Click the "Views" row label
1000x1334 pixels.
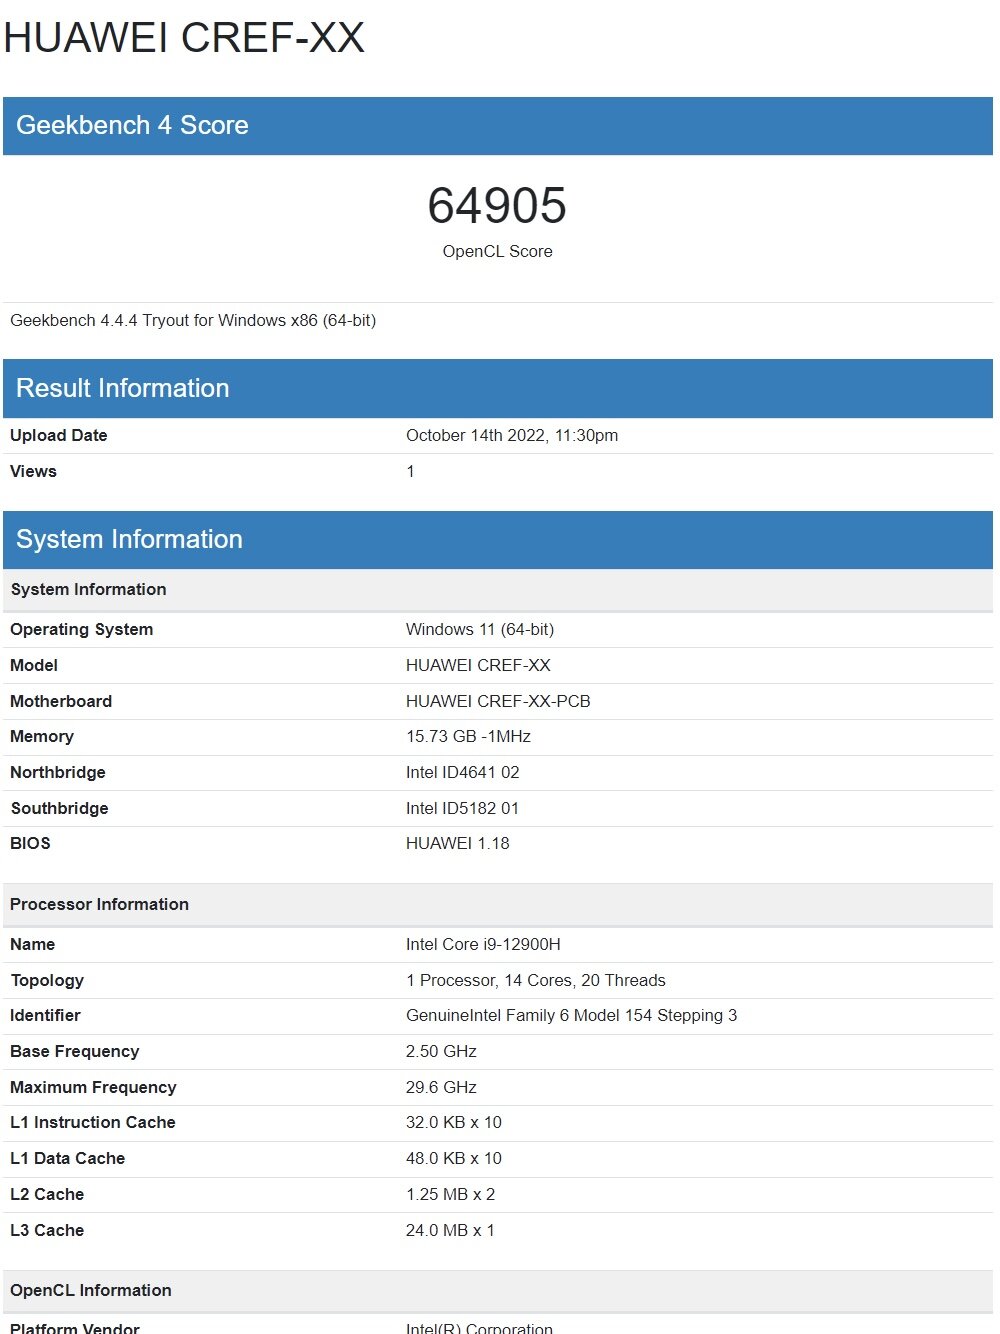pos(34,472)
